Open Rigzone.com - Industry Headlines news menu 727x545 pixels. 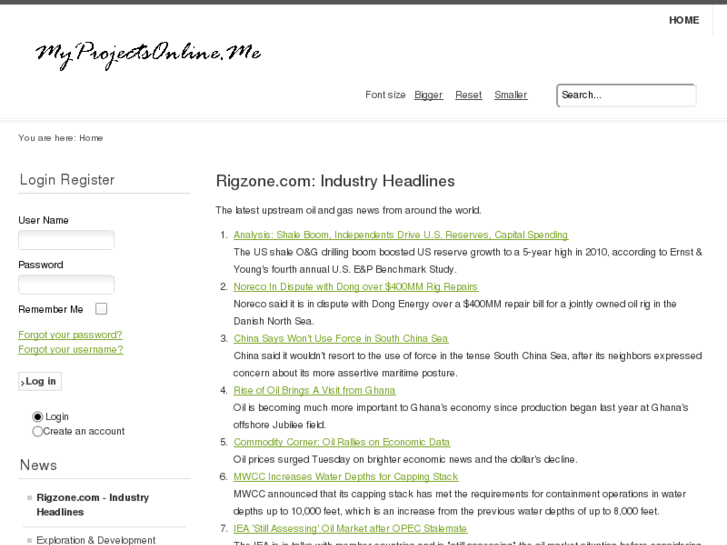tap(93, 505)
